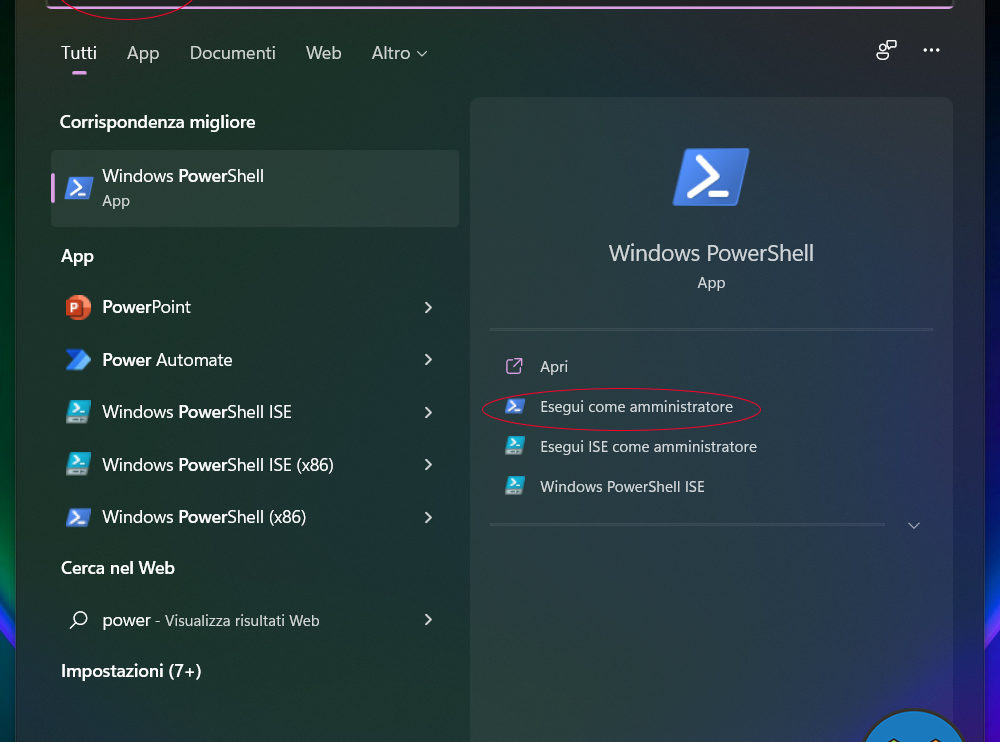Click the icon beside Esegui ISE come amministratore
The image size is (1000, 742).
515,446
